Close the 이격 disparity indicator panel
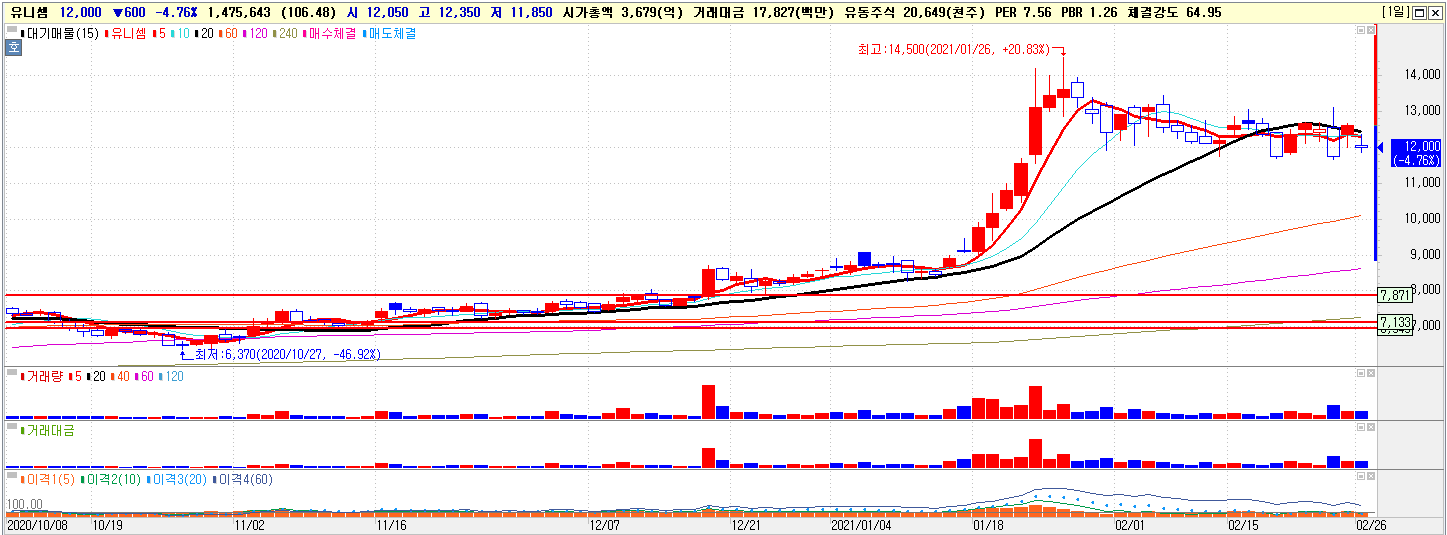The image size is (1447, 535). [x=1371, y=476]
